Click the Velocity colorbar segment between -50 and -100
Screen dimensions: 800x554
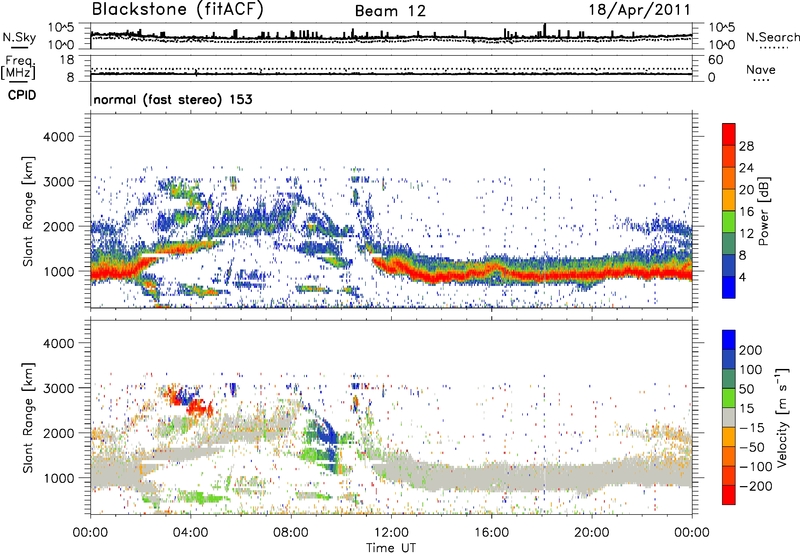tap(729, 456)
